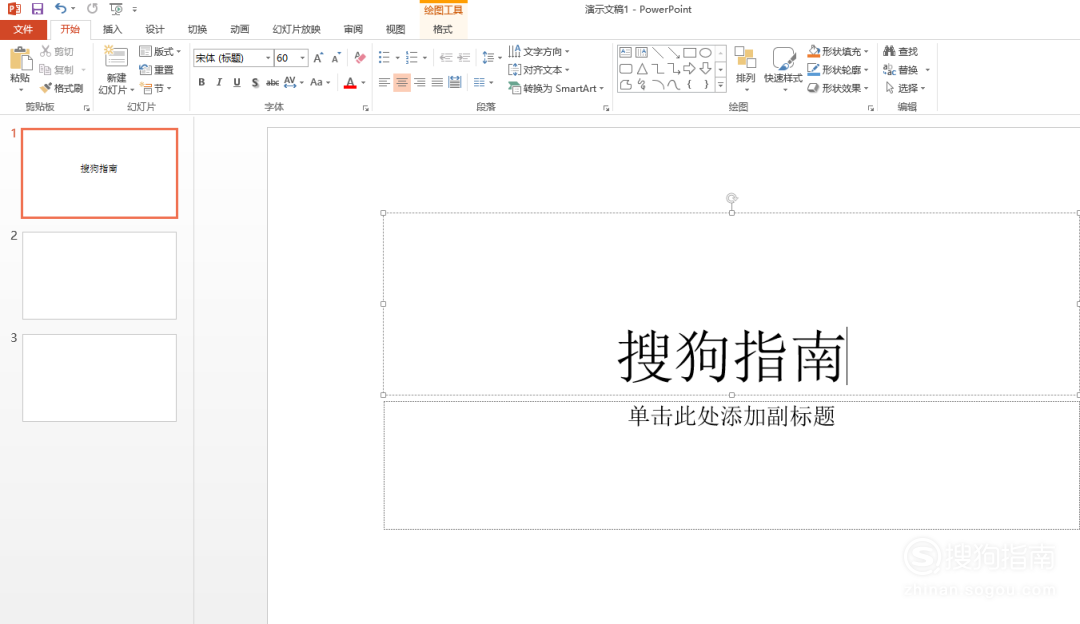The image size is (1080, 624).
Task: Toggle Underline formatting
Action: click(237, 83)
